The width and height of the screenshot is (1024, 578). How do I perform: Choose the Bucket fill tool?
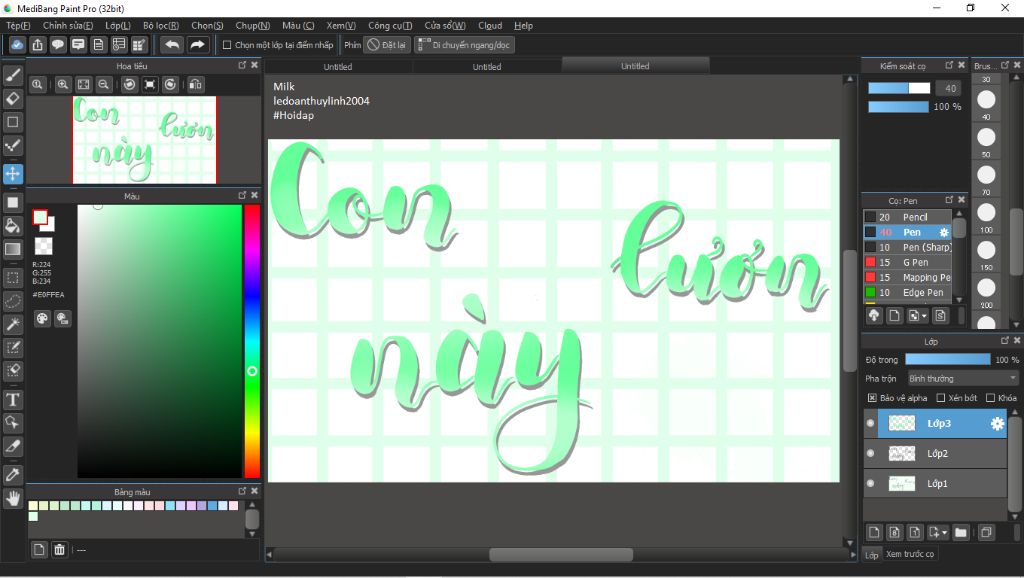point(12,226)
